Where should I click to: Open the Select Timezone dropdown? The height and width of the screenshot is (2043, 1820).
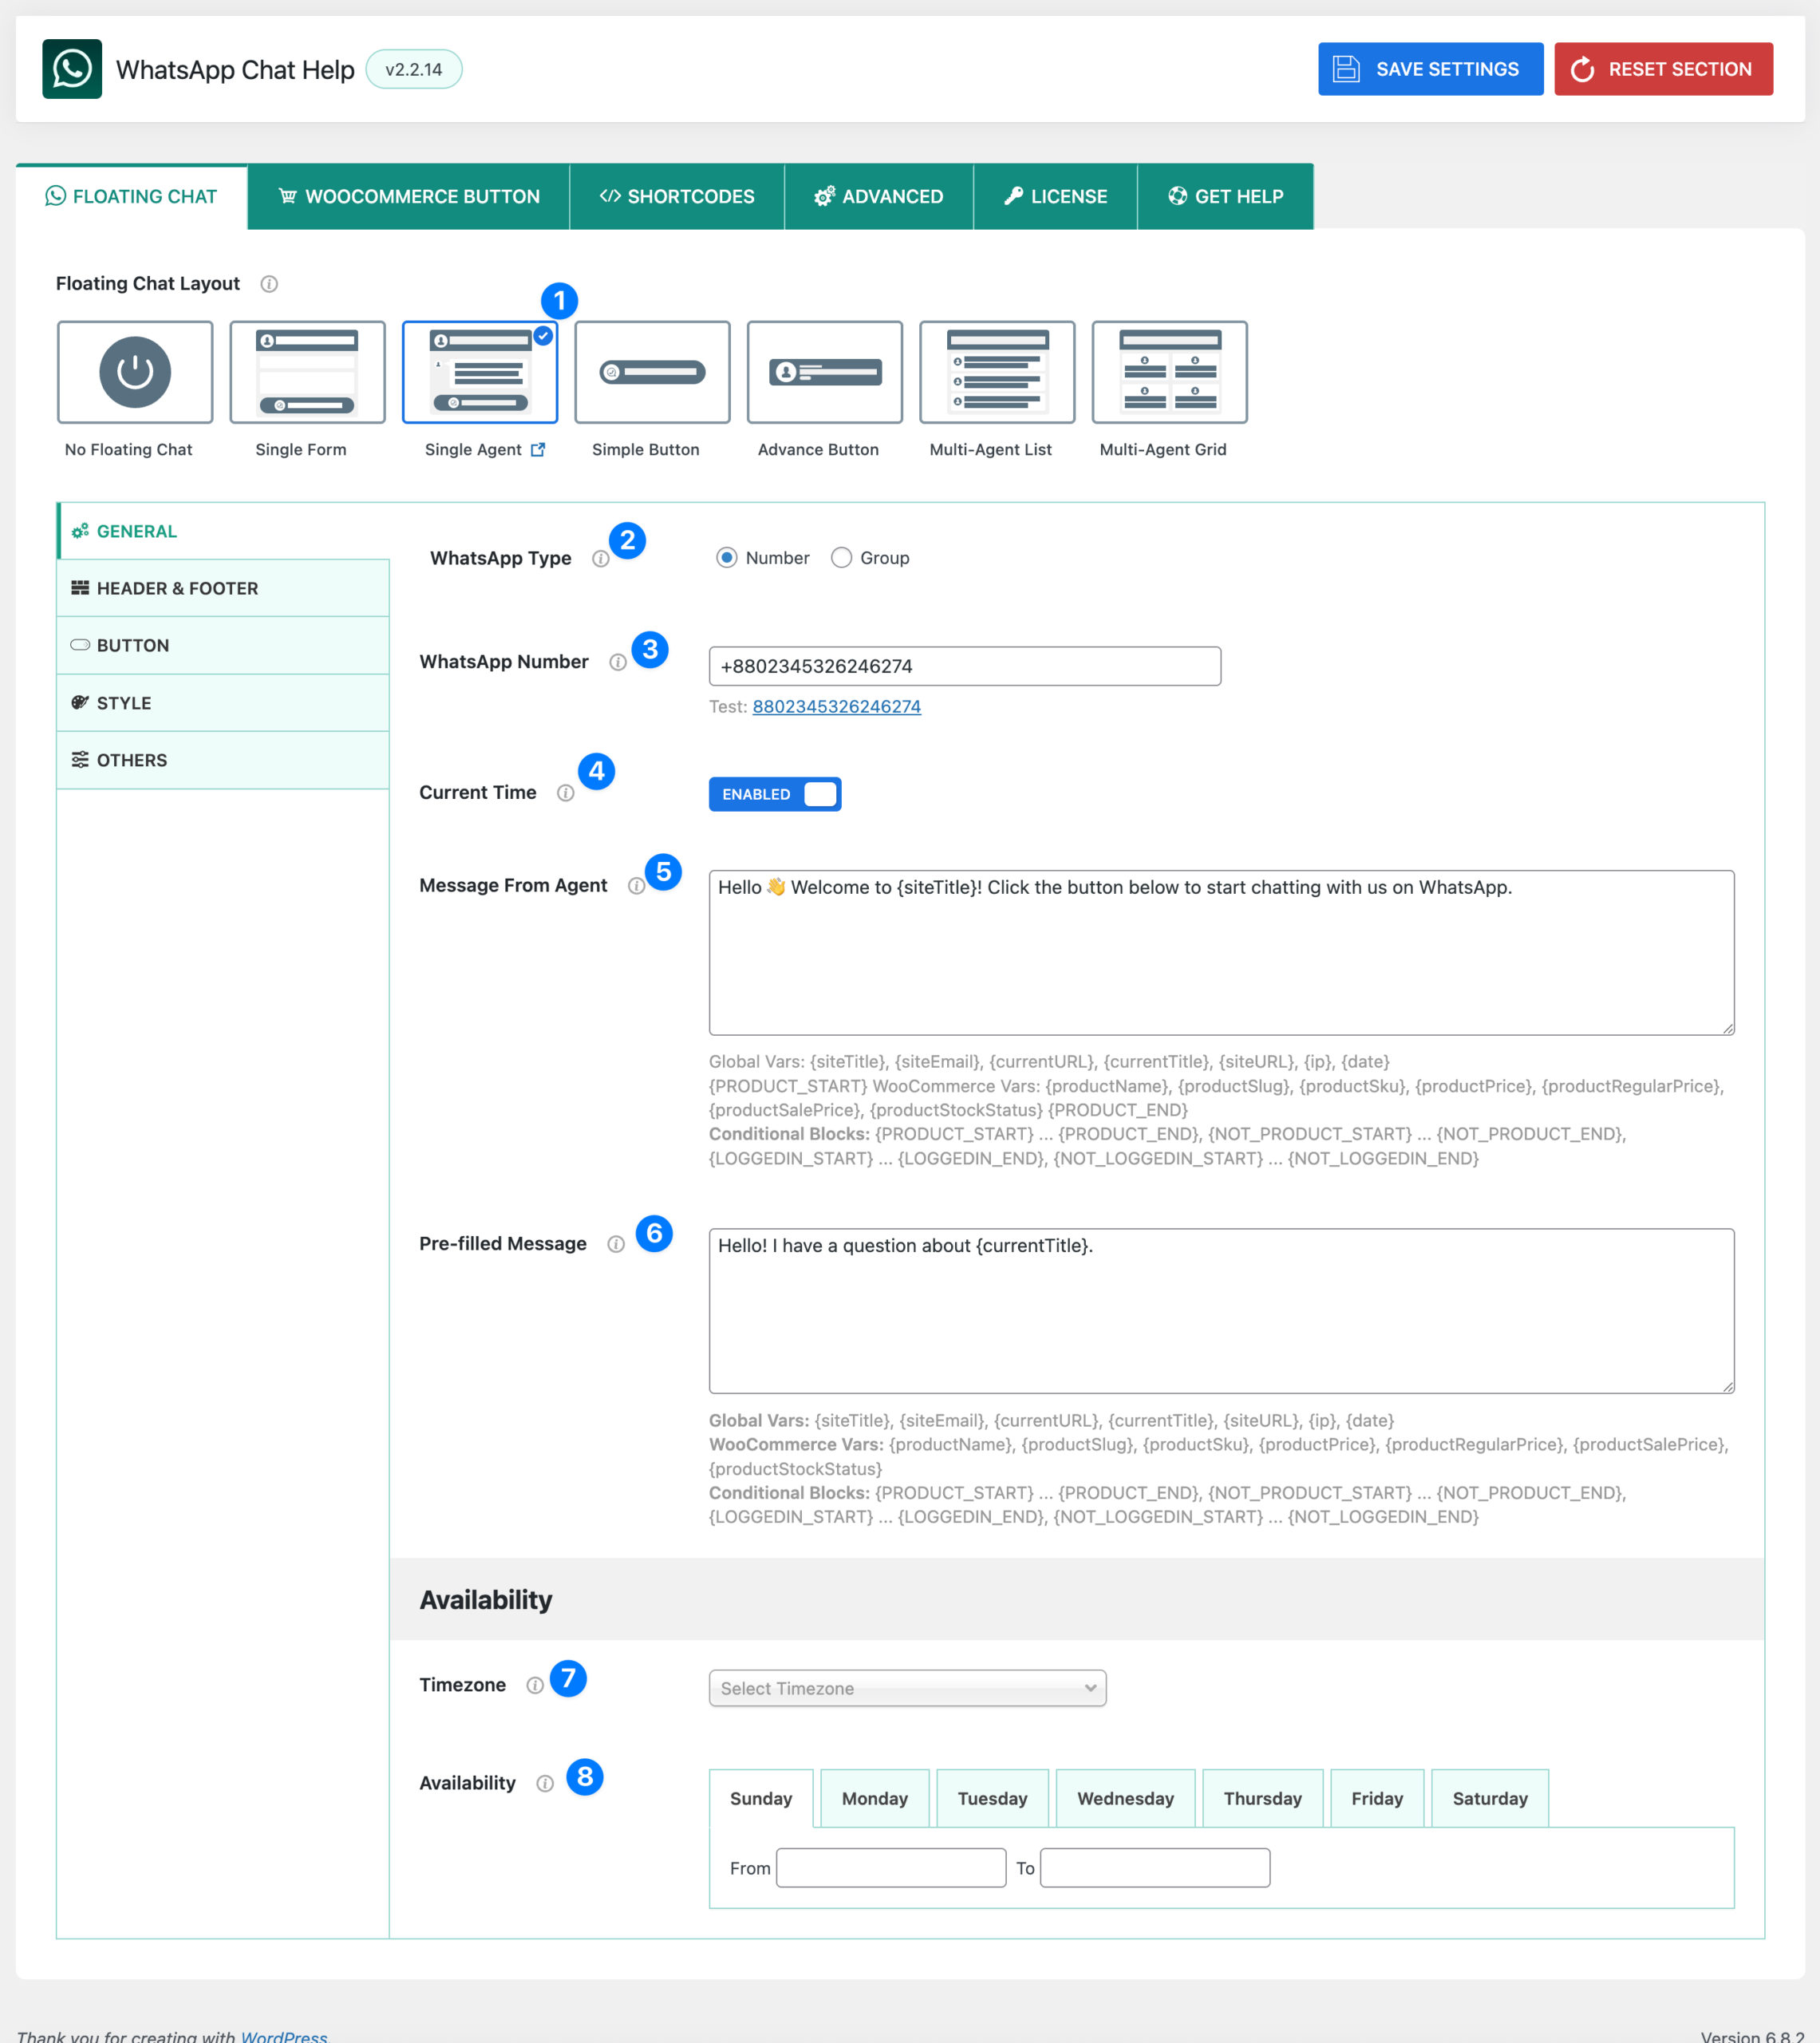tap(907, 1688)
